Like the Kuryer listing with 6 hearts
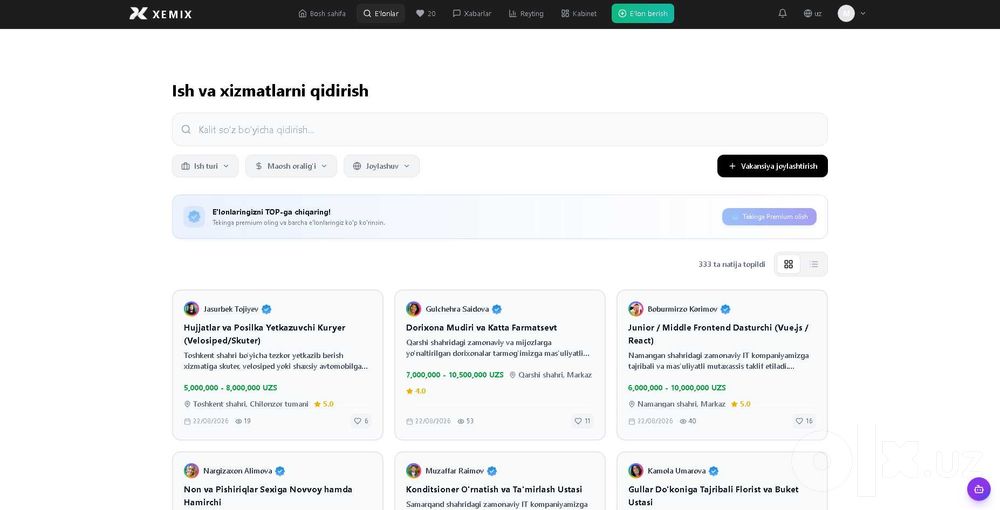 [361, 421]
